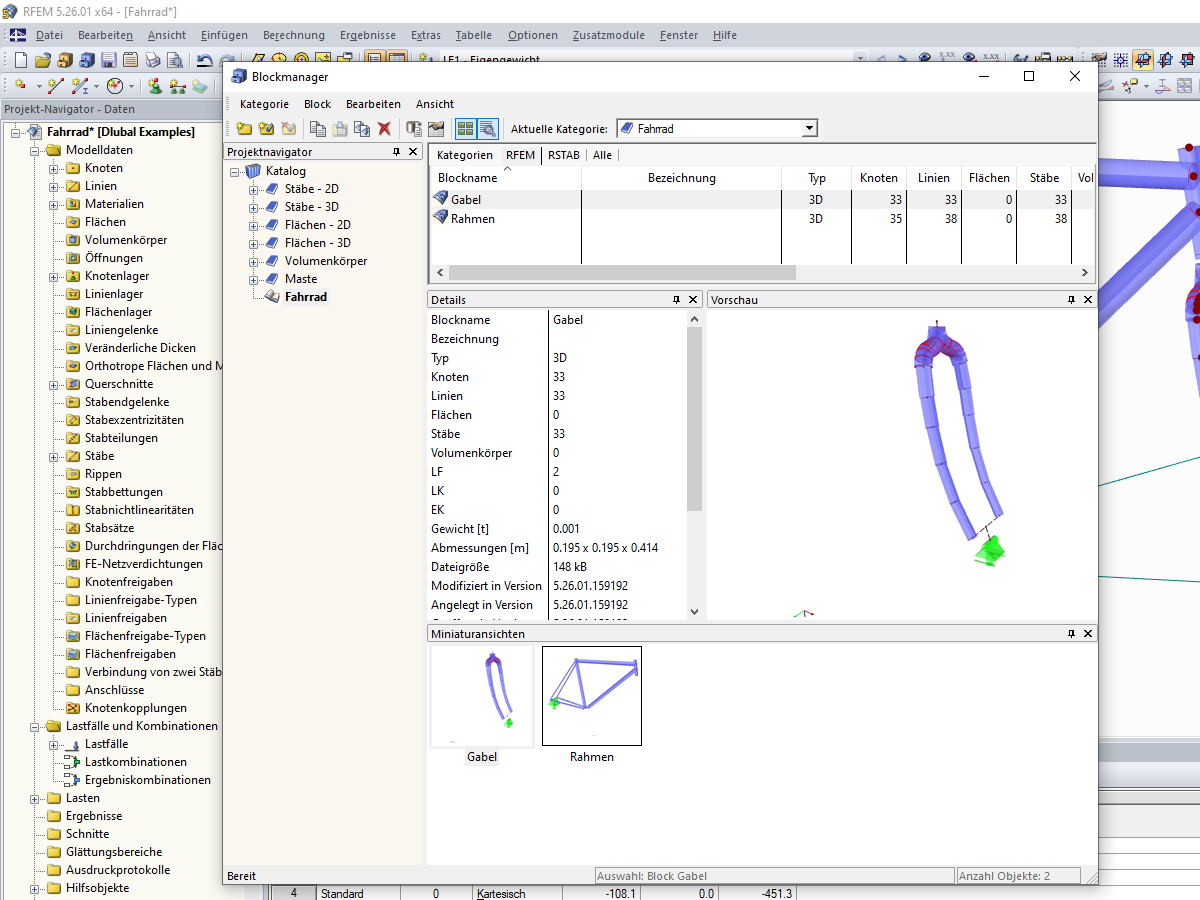Collapse the Modelldaten folder
Viewport: 1200px width, 900px height.
(36, 150)
